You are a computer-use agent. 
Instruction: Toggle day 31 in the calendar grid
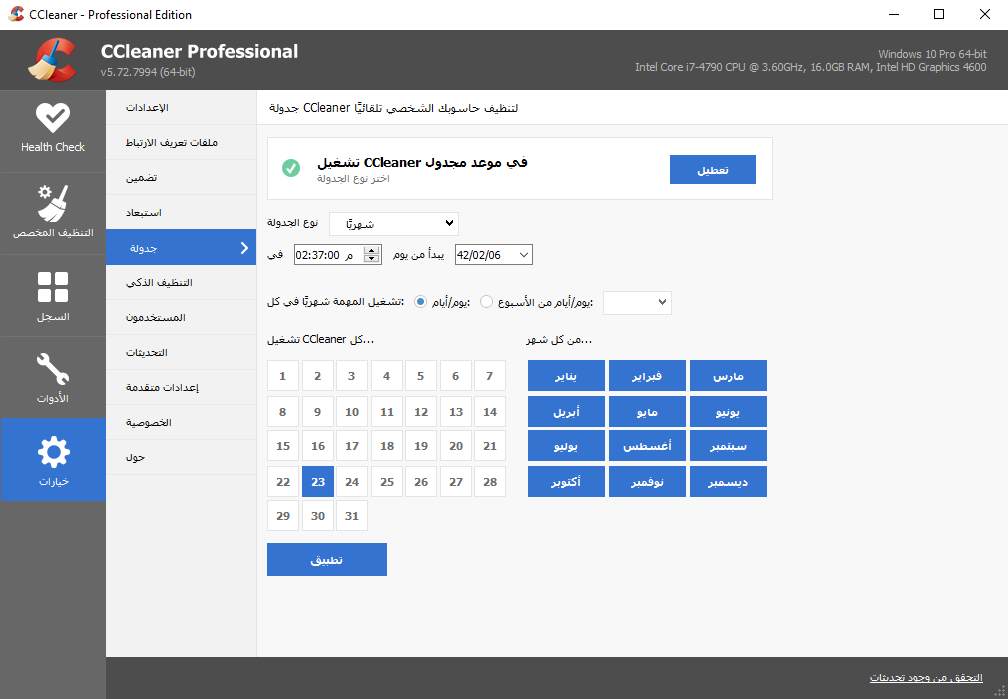point(352,516)
